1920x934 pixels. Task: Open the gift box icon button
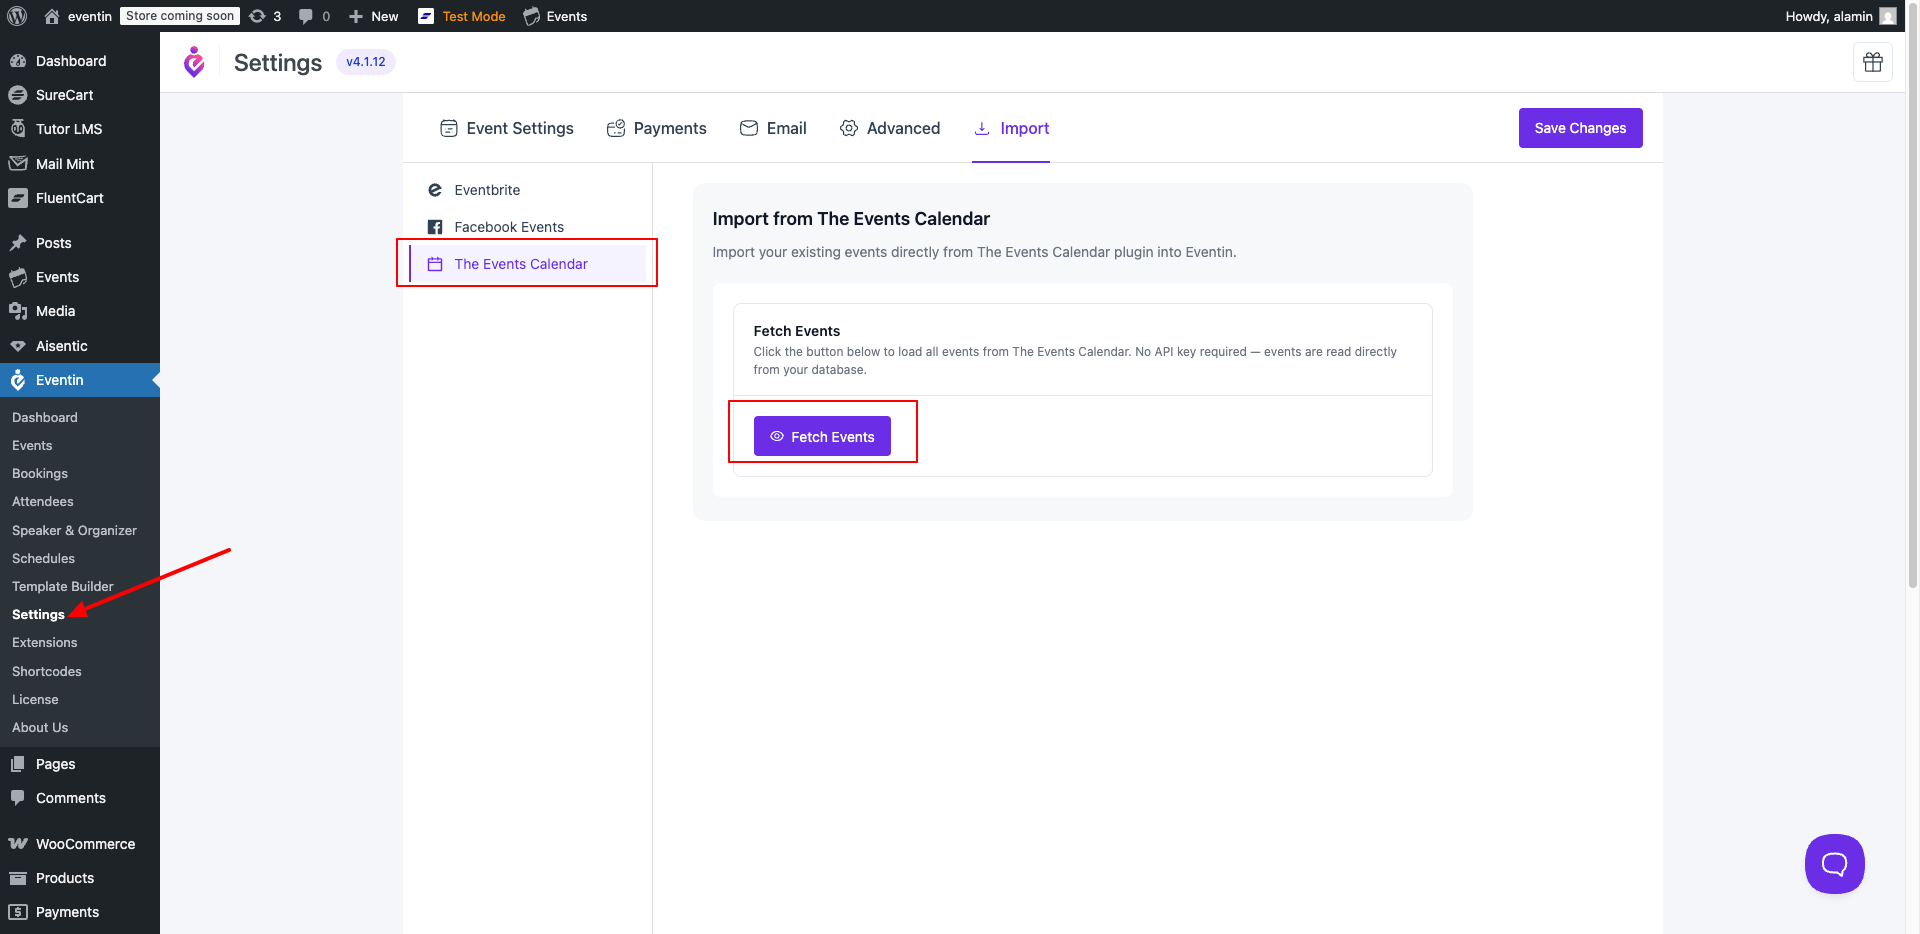pyautogui.click(x=1873, y=62)
